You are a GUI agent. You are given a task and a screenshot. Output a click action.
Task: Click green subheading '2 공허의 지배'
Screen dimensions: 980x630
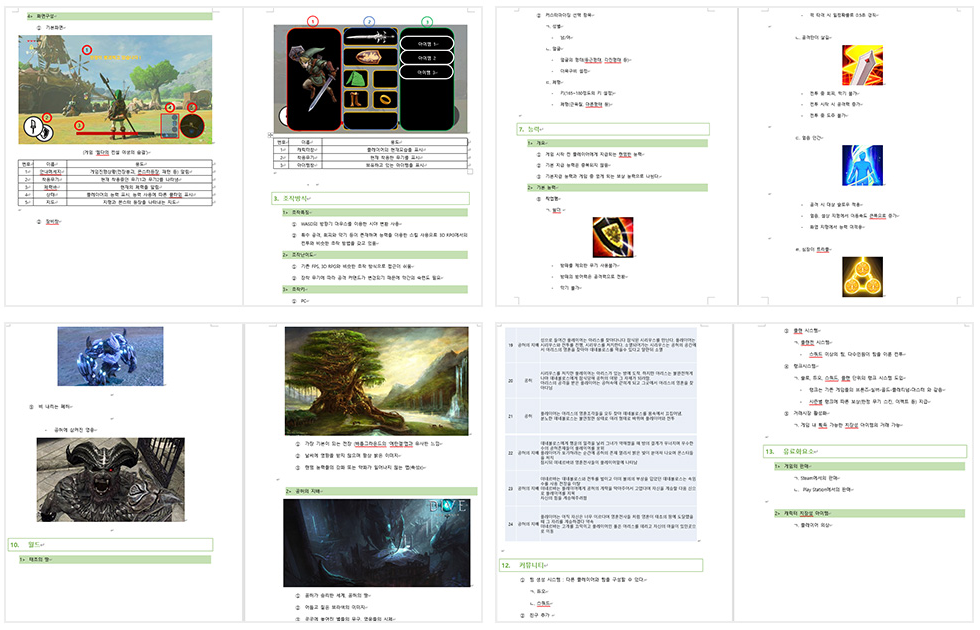point(381,491)
